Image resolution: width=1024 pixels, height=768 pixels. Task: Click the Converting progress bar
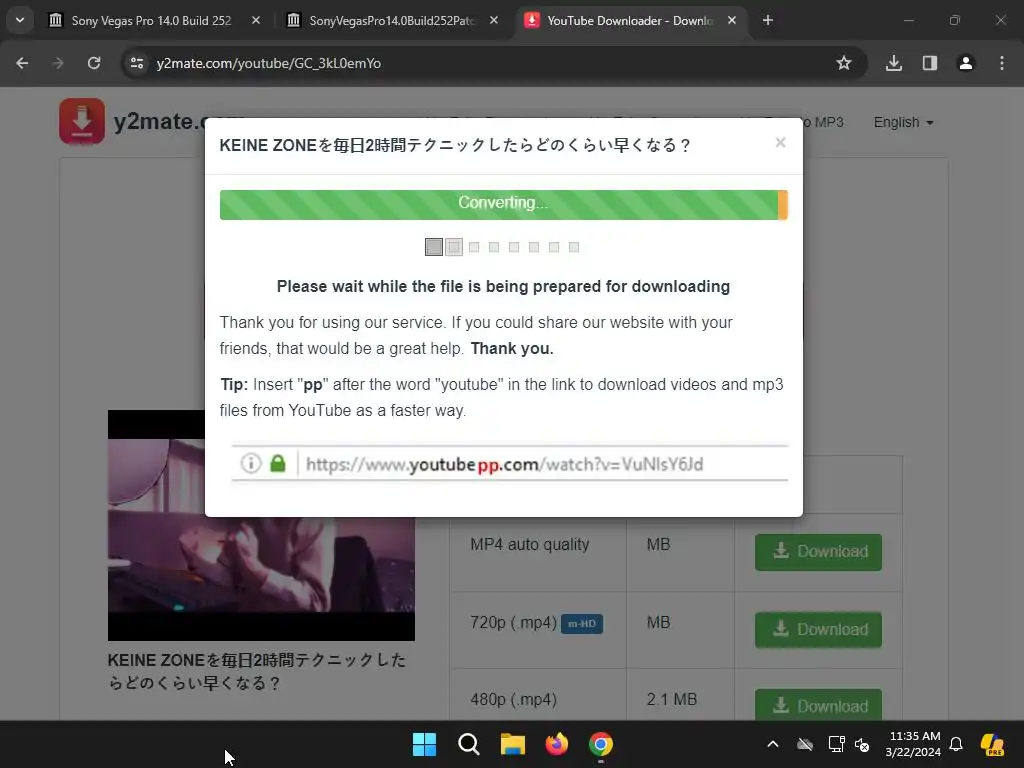(504, 204)
